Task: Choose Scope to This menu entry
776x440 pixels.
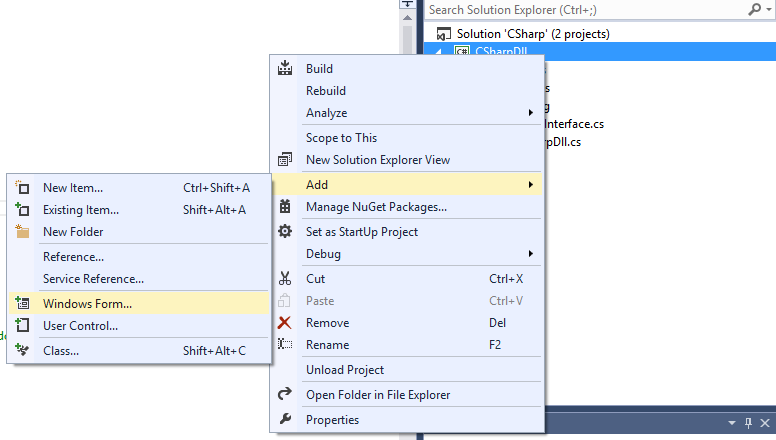Action: click(341, 138)
